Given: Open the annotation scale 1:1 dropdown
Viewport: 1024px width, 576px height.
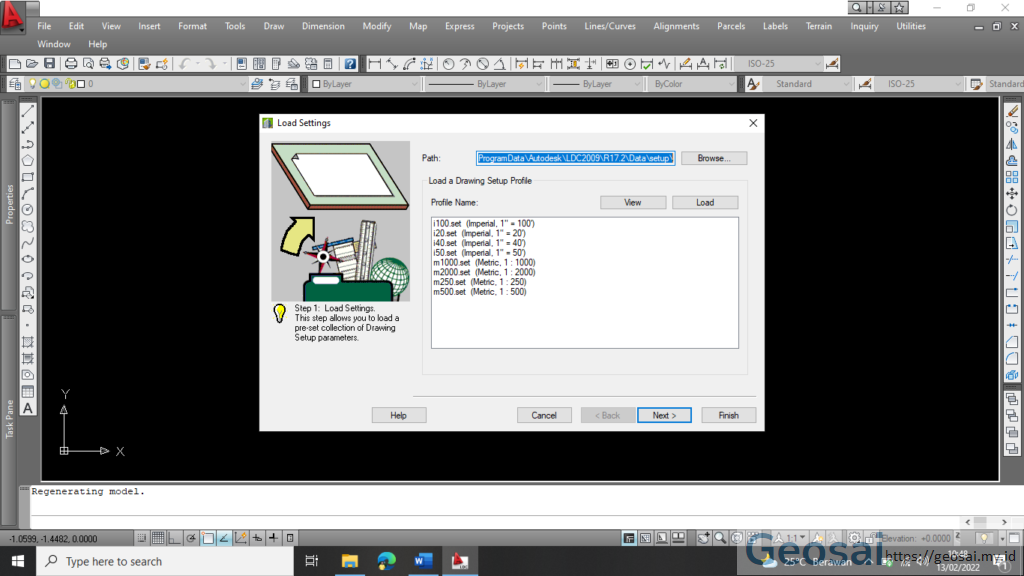Looking at the screenshot, I should pyautogui.click(x=801, y=538).
